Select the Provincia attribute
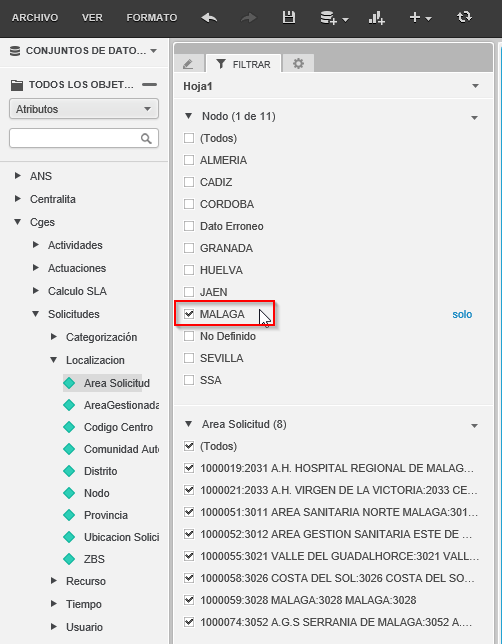This screenshot has height=644, width=502. 106,515
